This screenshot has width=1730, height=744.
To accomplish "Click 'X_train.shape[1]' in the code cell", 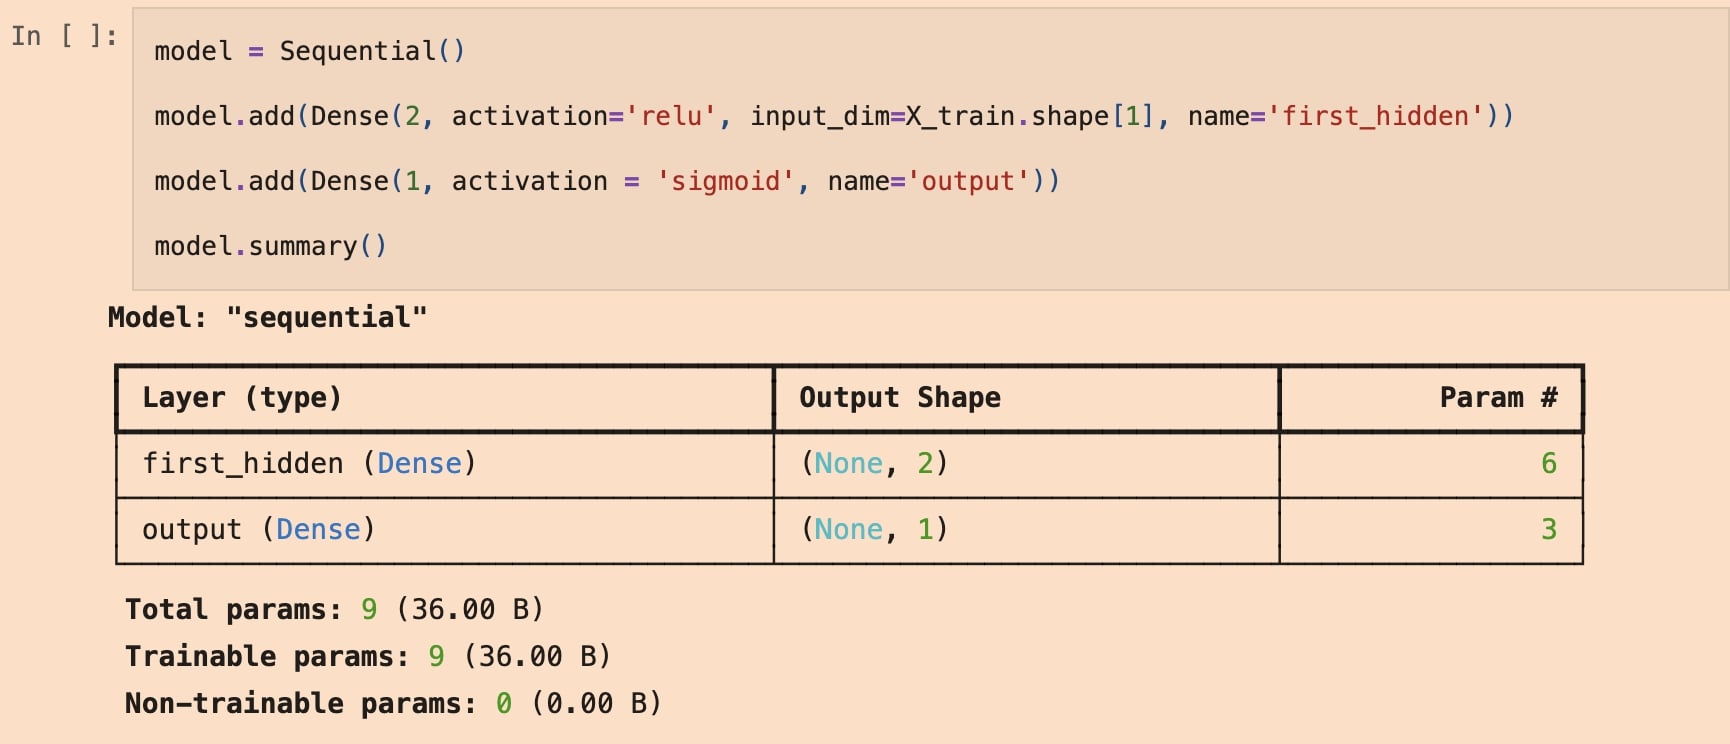I will (1030, 116).
